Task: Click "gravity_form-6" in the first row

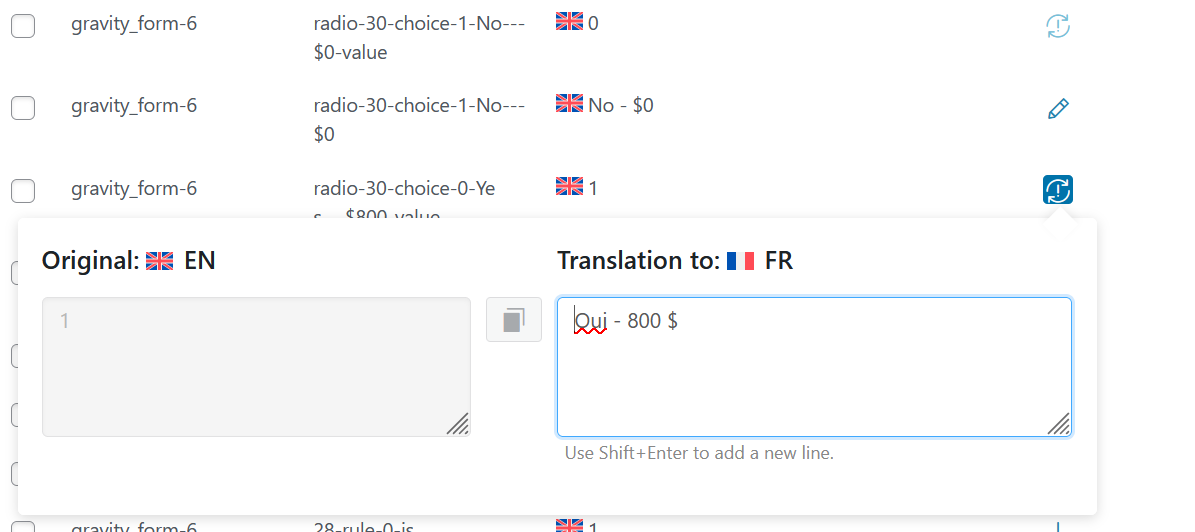Action: 134,24
